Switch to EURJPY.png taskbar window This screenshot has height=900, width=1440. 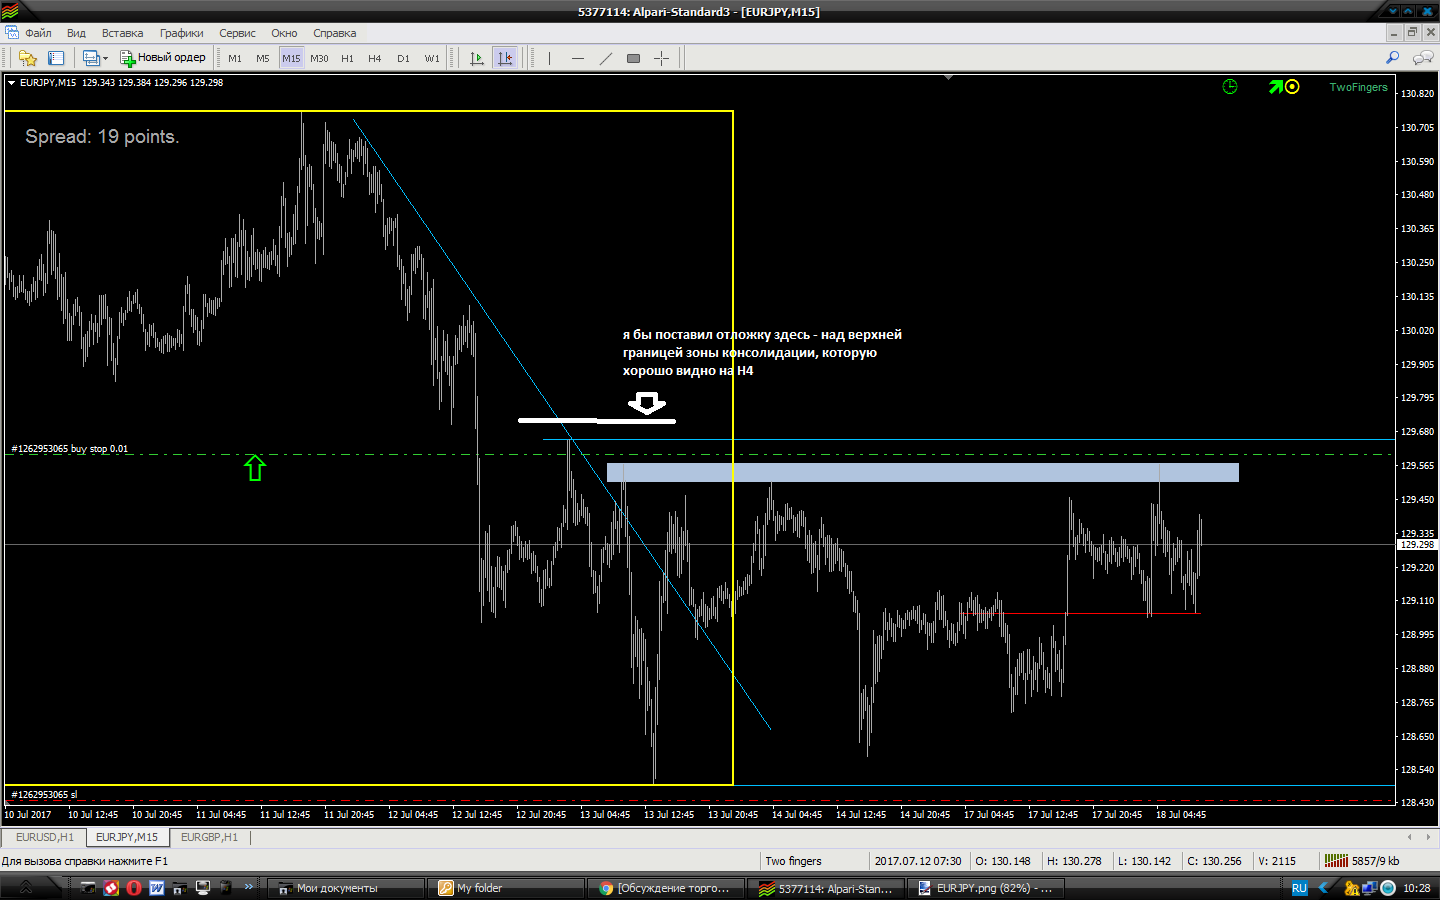coord(986,888)
